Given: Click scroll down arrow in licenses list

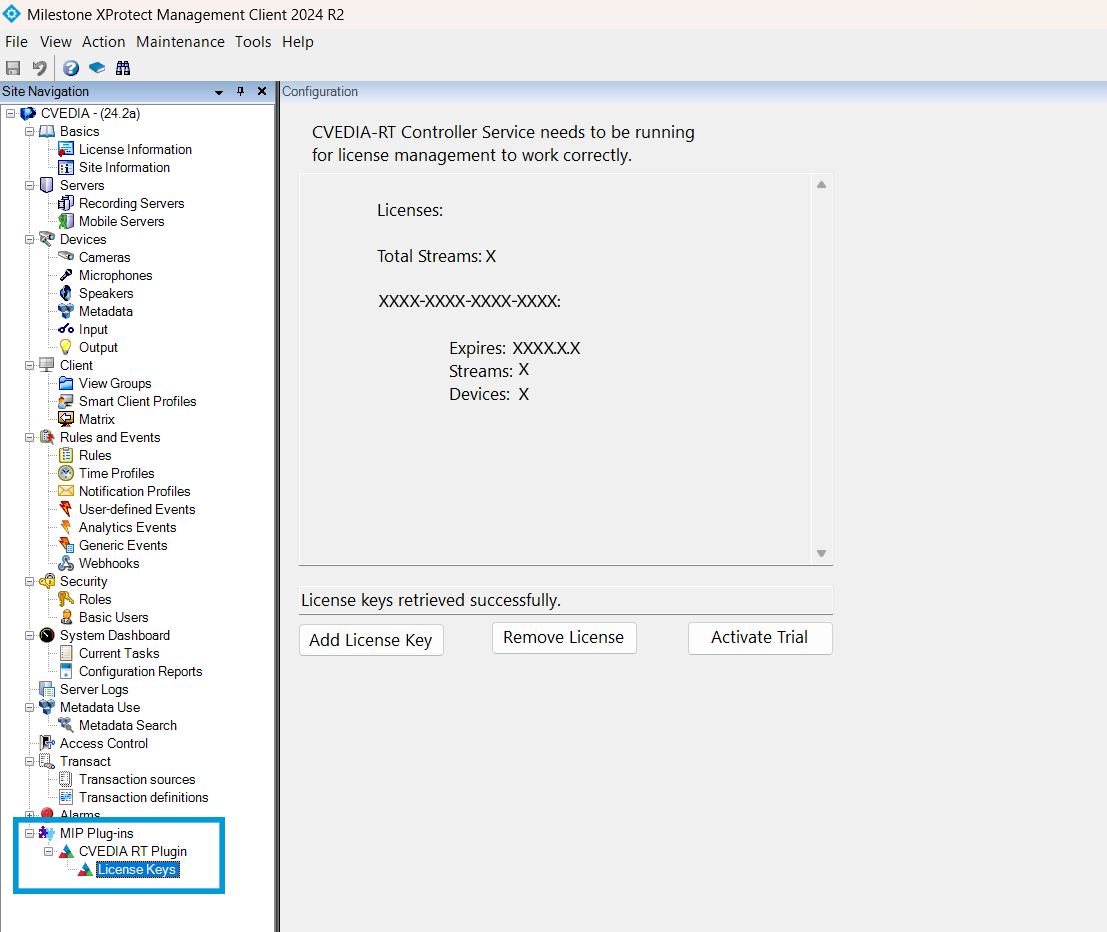Looking at the screenshot, I should [821, 554].
